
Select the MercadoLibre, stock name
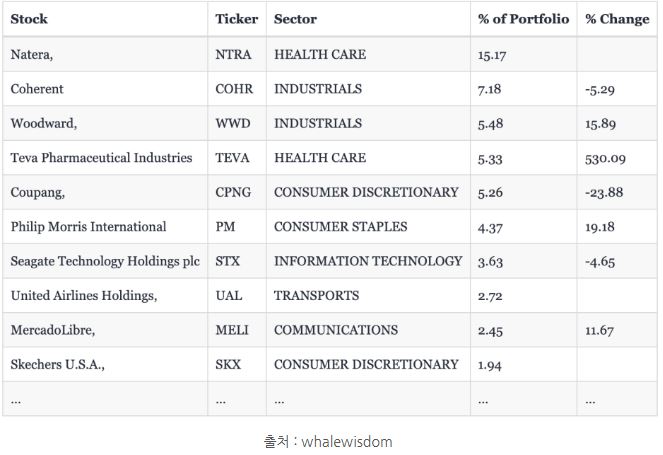tap(53, 330)
